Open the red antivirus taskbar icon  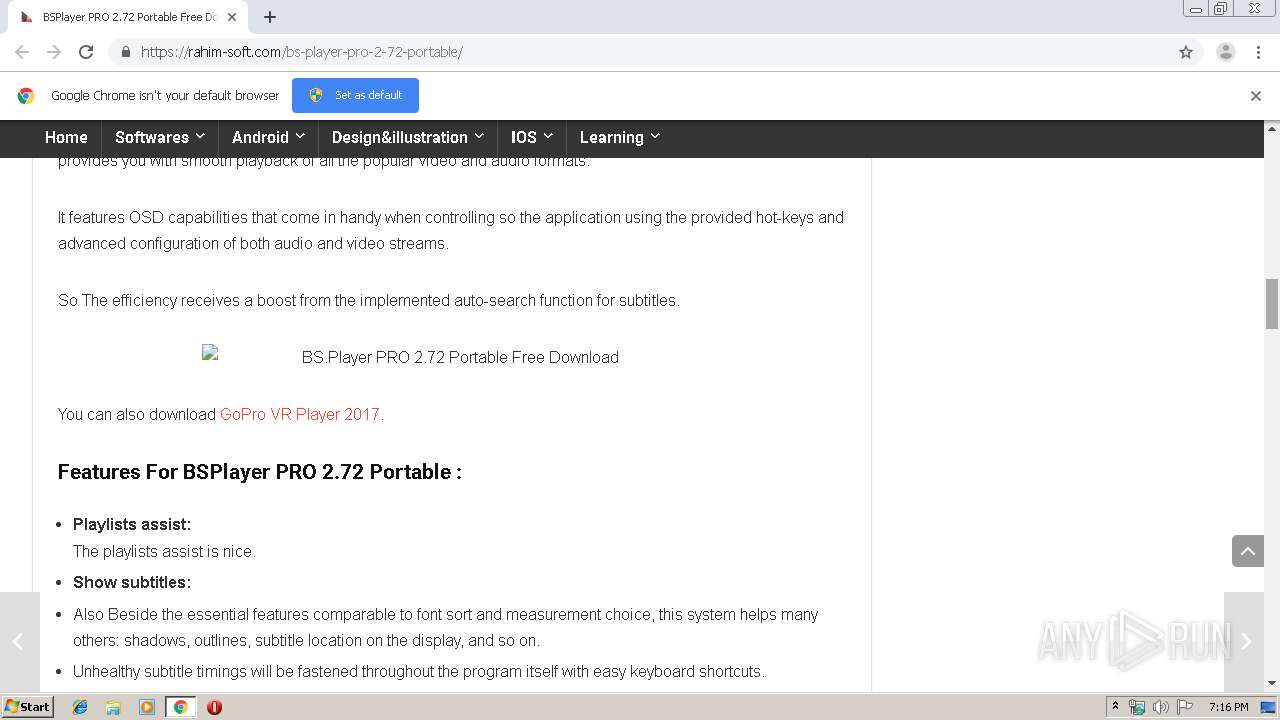pos(214,707)
